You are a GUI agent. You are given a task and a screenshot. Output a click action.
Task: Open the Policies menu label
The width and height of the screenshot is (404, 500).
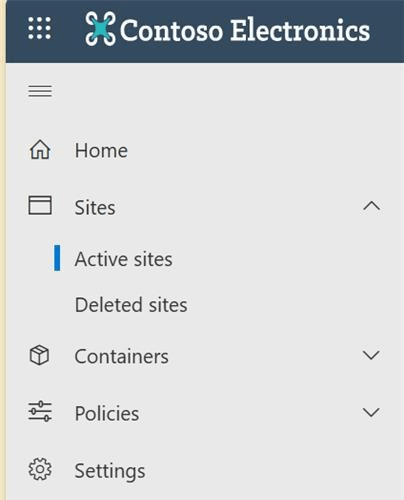point(107,414)
